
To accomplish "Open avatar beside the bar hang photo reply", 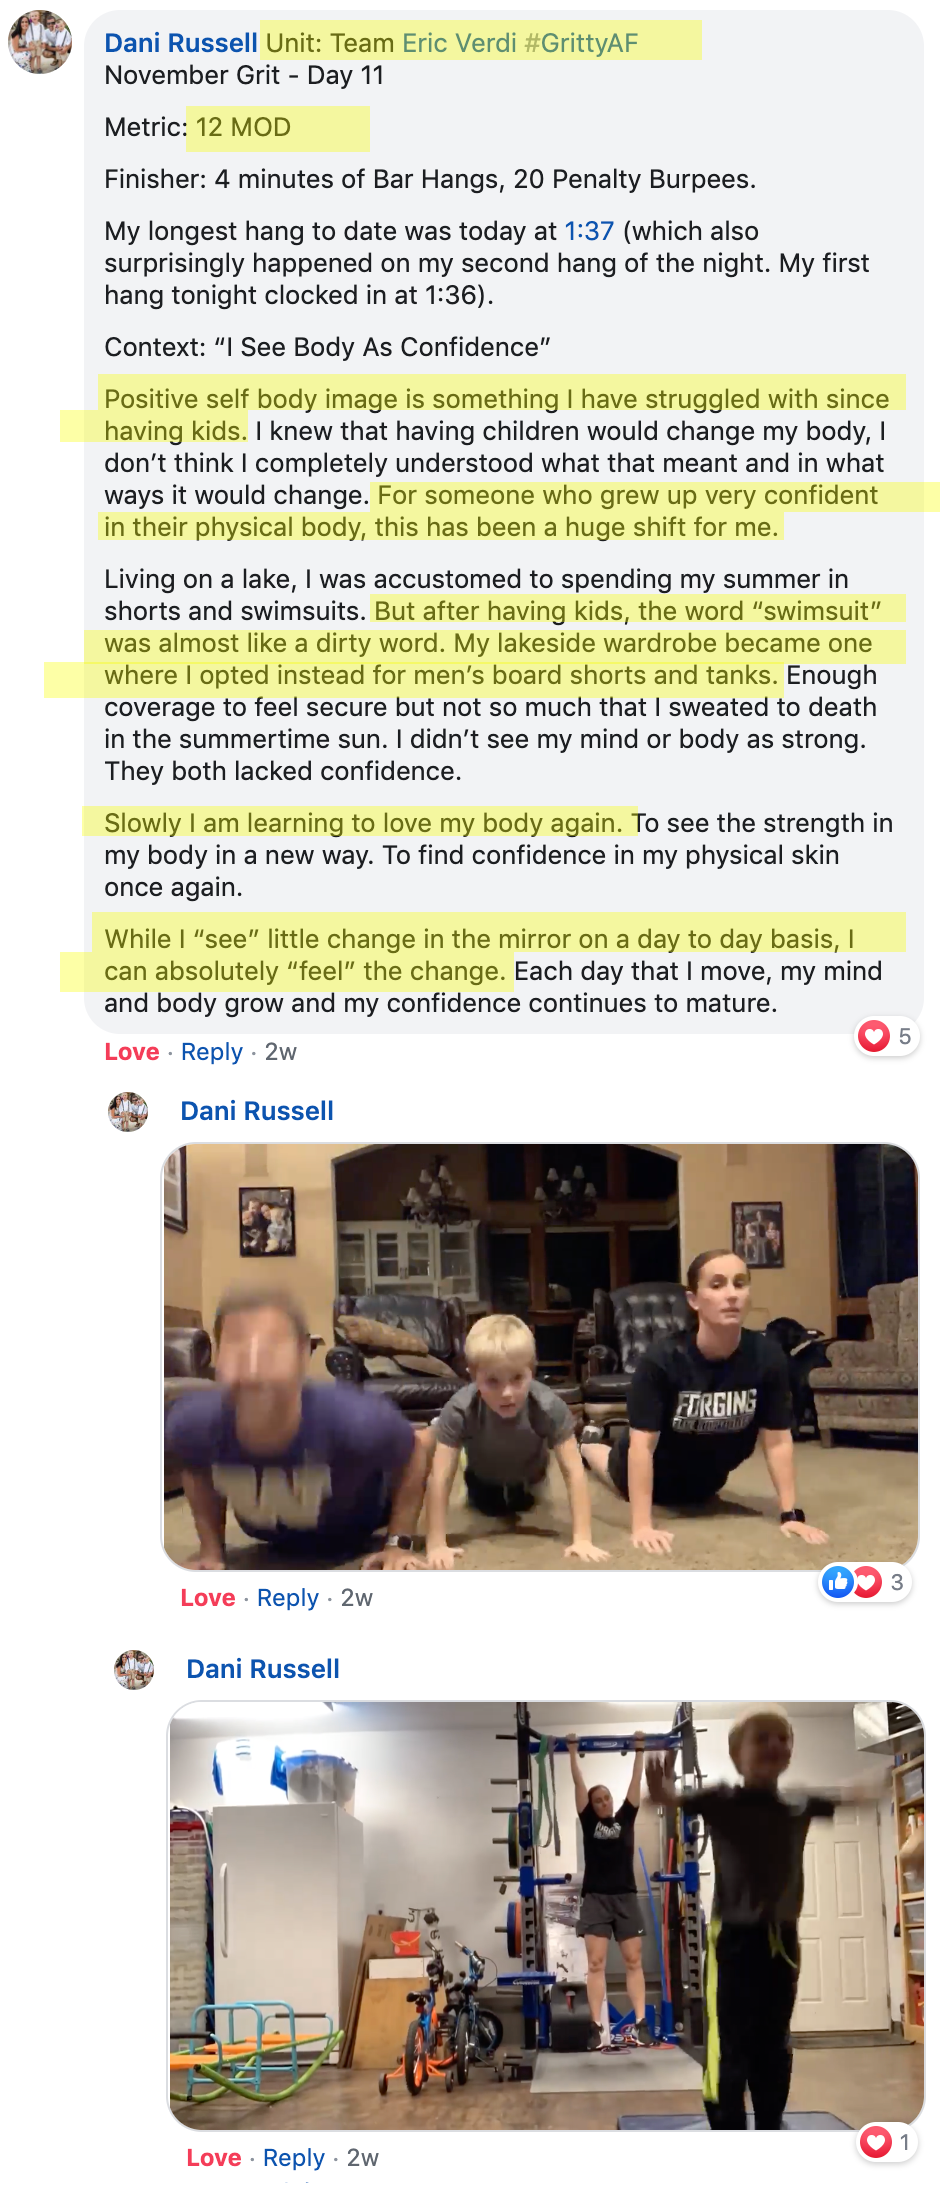I will pyautogui.click(x=134, y=1670).
